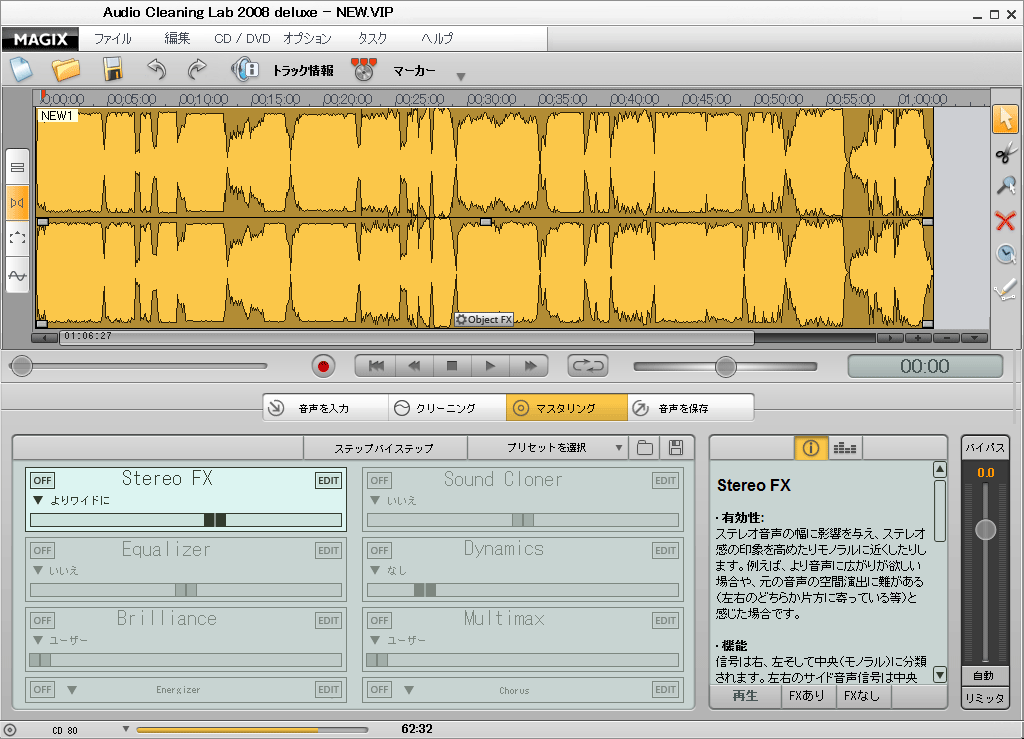Select the scissors cut tool
This screenshot has width=1024, height=739.
pos(1006,153)
